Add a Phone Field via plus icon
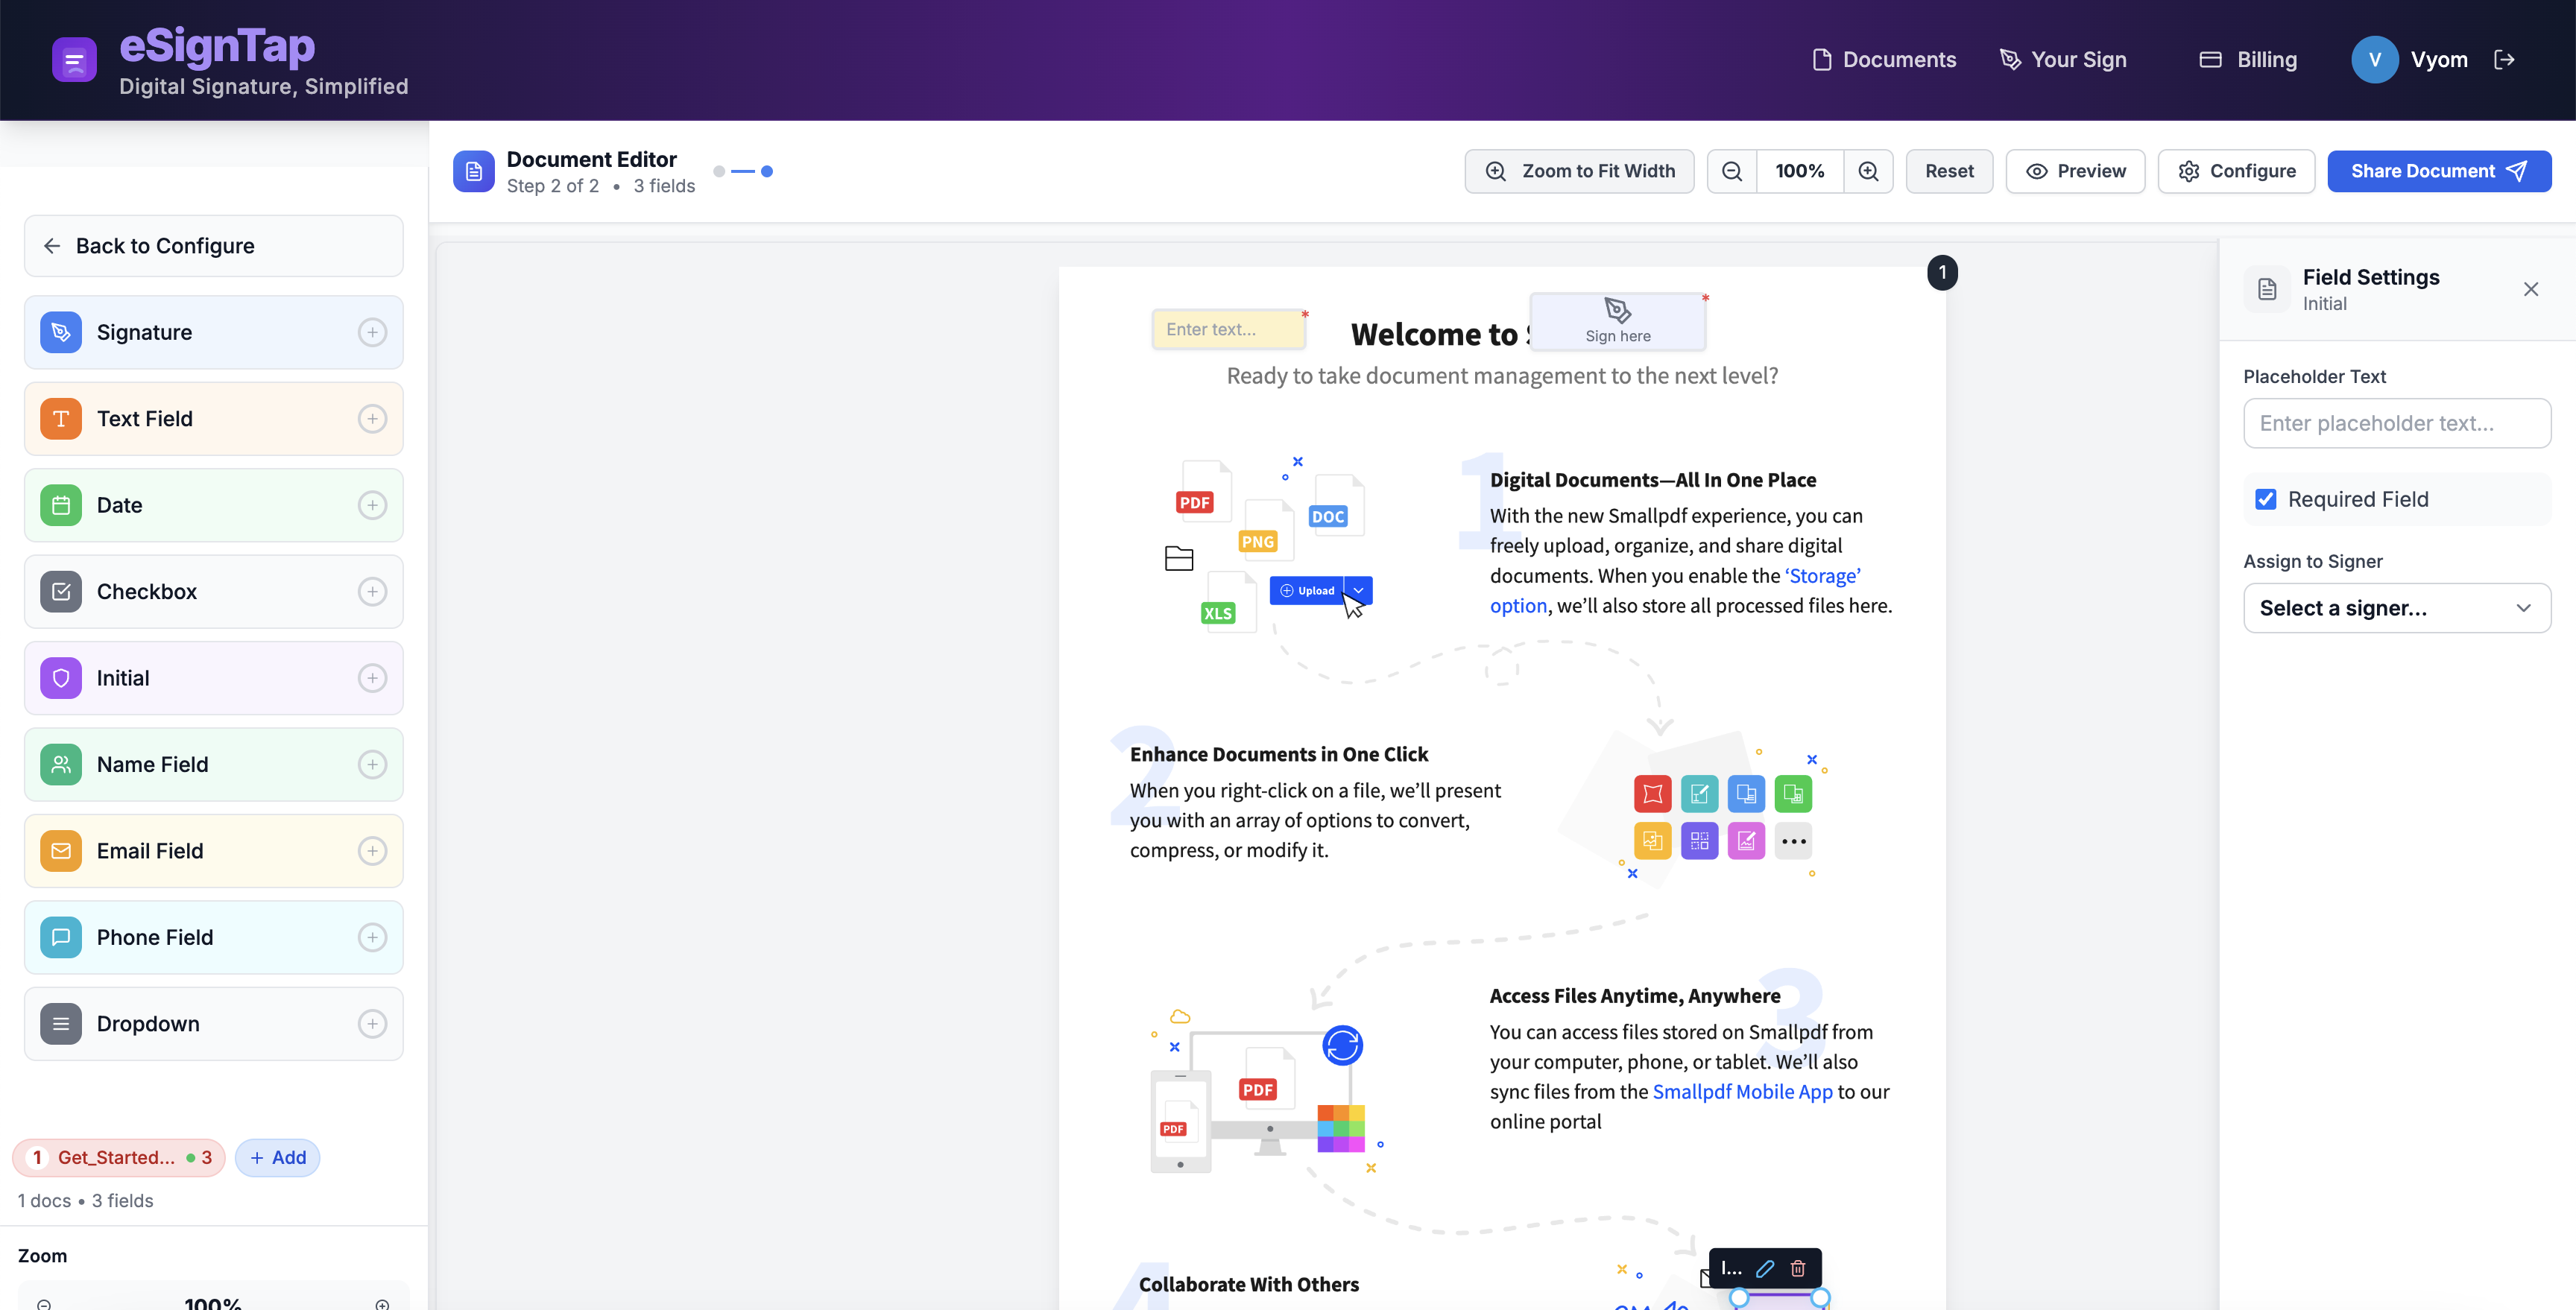Image resolution: width=2576 pixels, height=1310 pixels. (x=372, y=938)
